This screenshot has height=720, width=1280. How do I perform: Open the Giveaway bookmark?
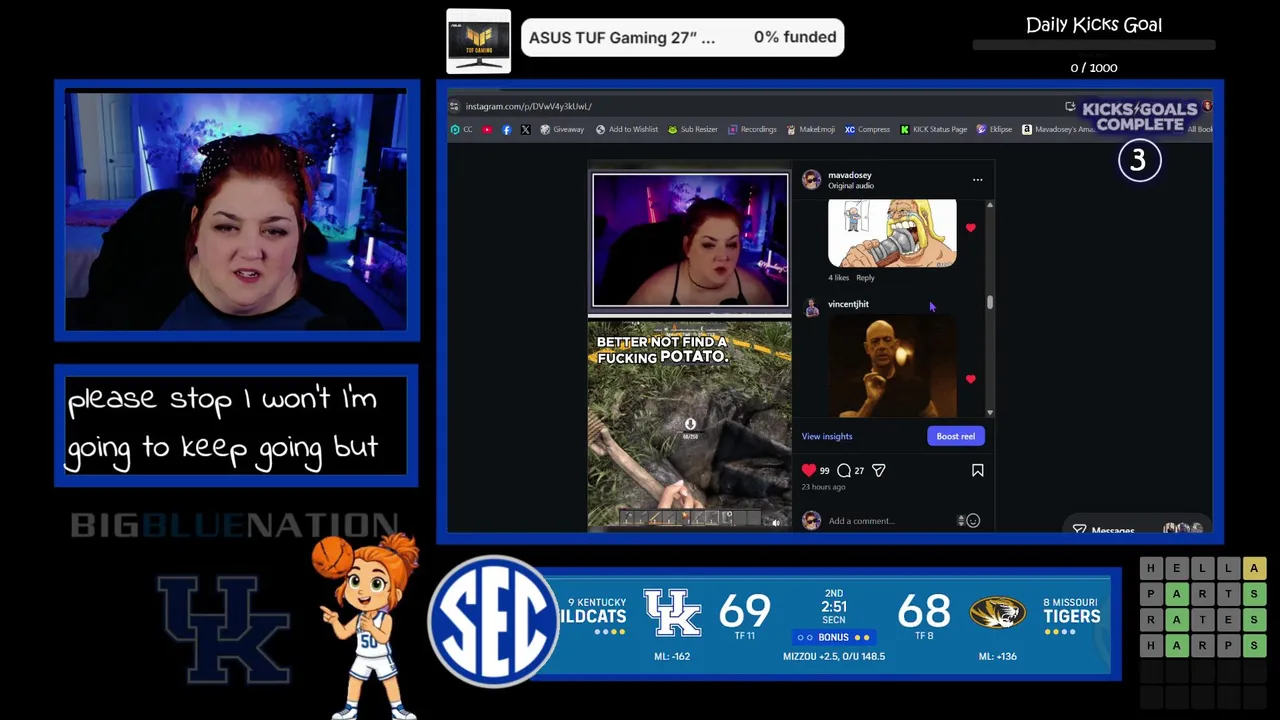point(562,129)
